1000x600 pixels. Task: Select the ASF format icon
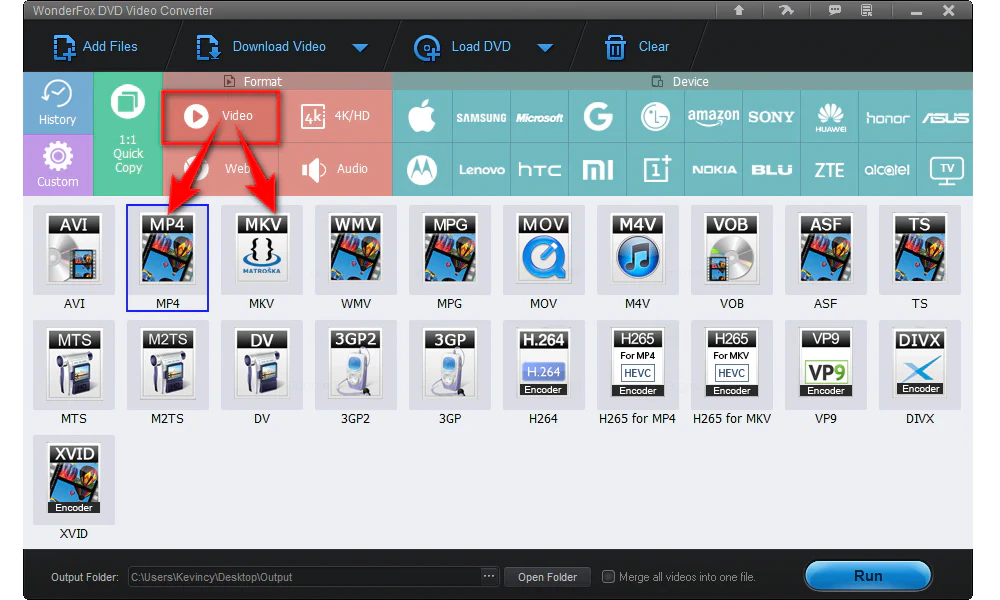pyautogui.click(x=825, y=250)
